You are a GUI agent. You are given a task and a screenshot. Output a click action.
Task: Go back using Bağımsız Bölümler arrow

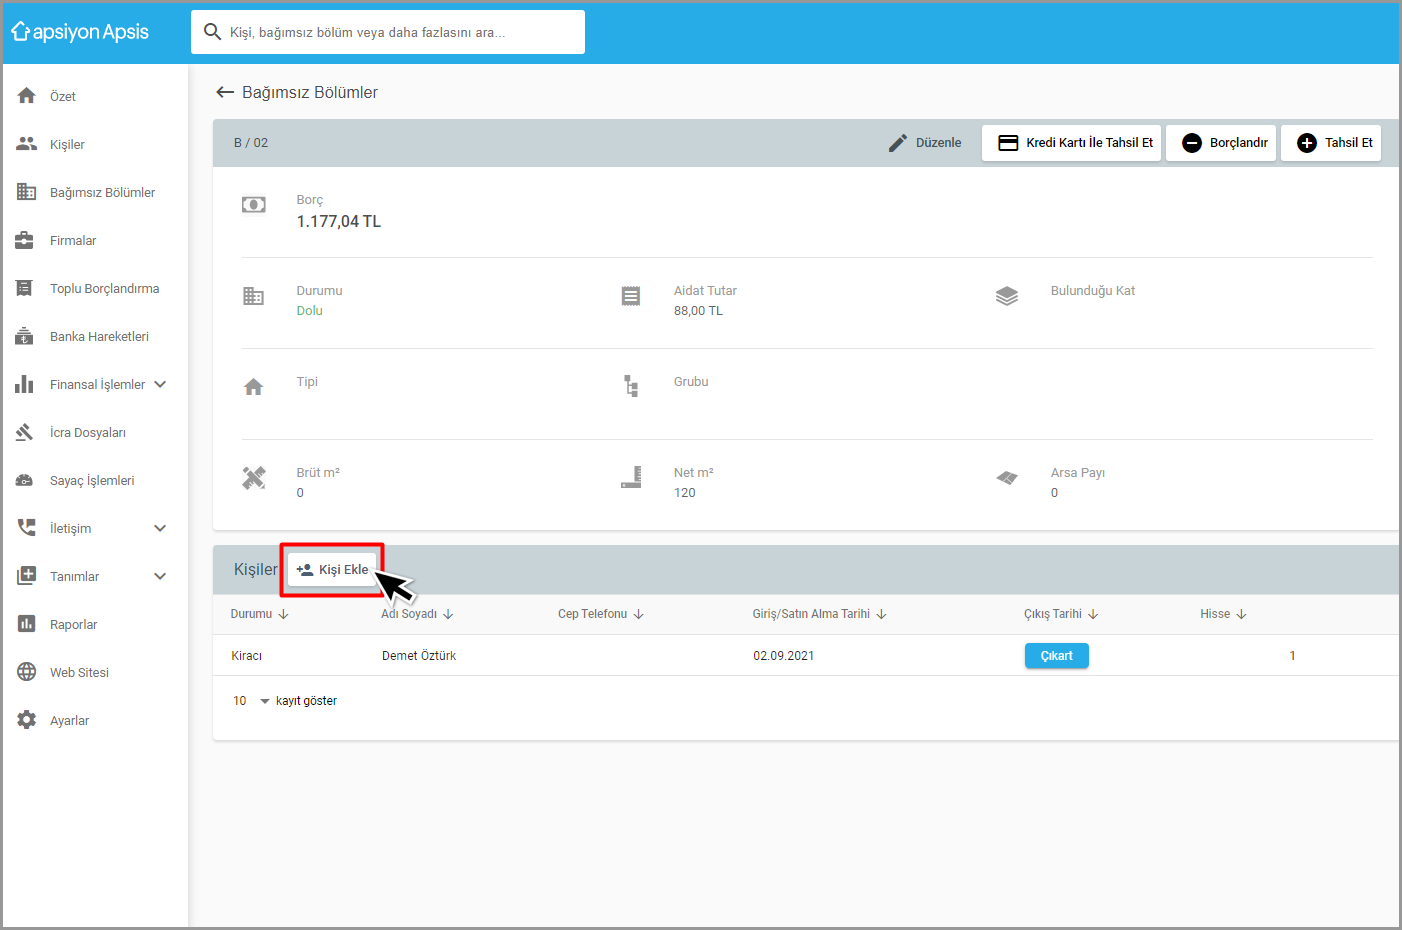[x=225, y=92]
